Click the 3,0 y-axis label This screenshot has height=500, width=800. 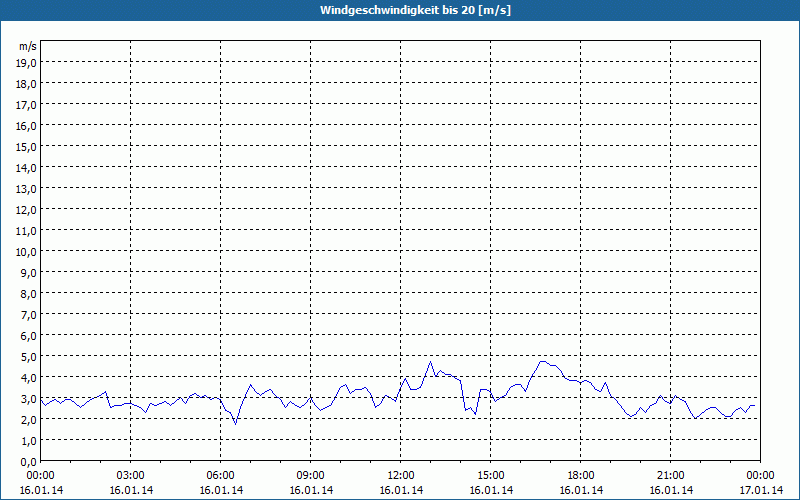click(30, 398)
